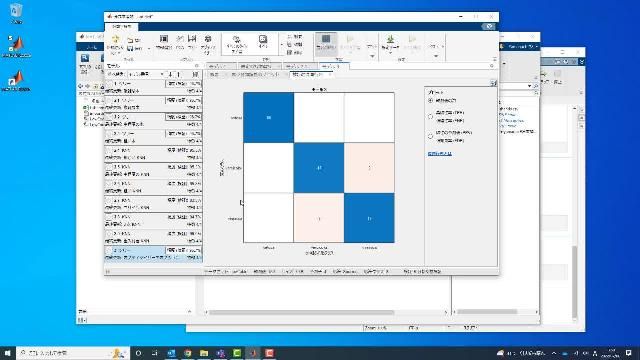Click the Save session disk icon
Viewport: 640px width, 360px height.
tap(130, 48)
